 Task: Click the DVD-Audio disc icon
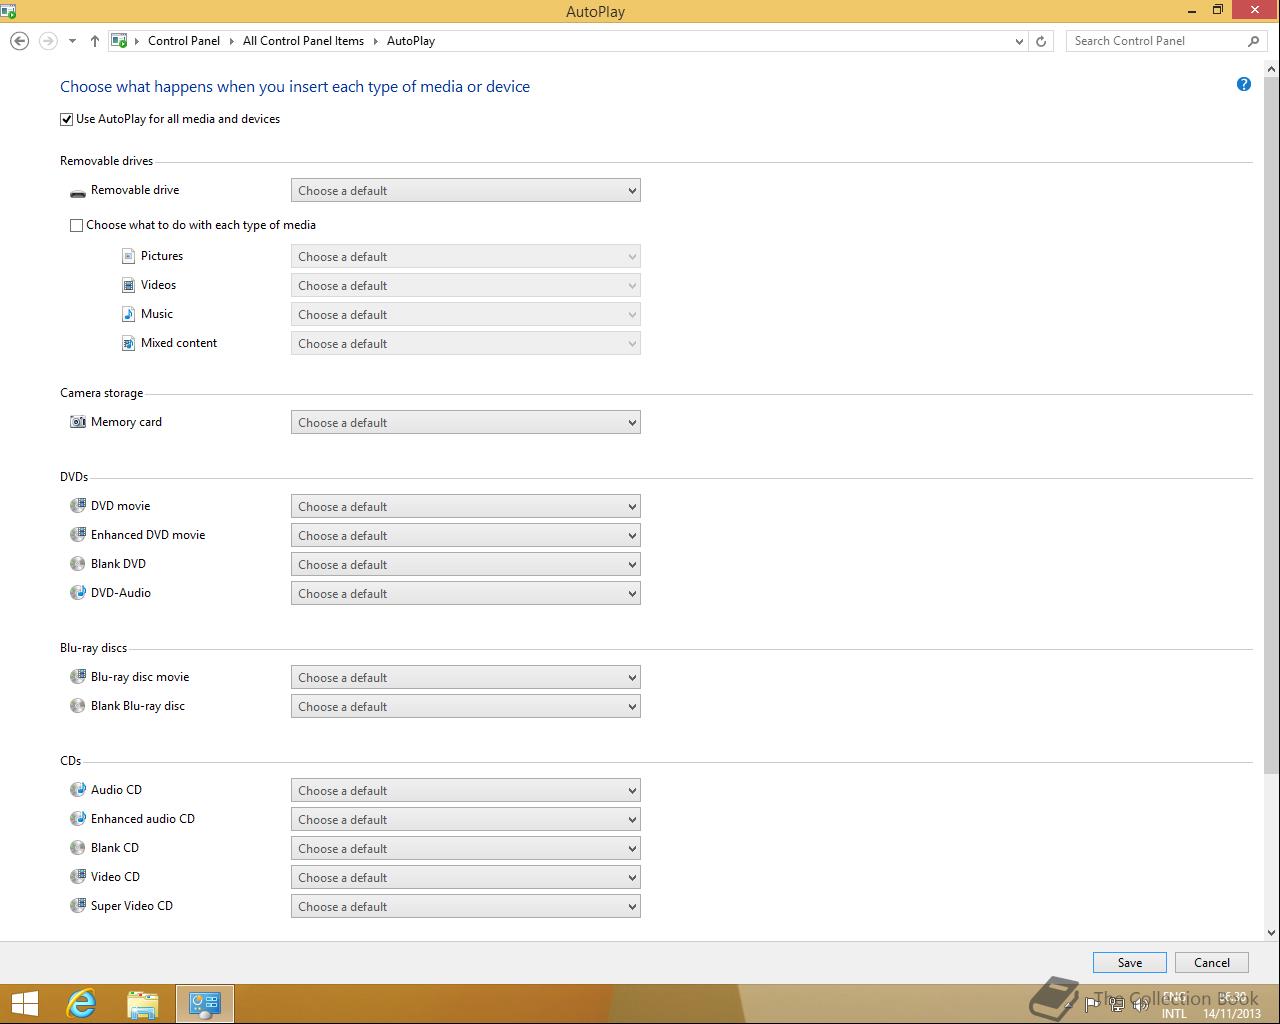point(78,593)
